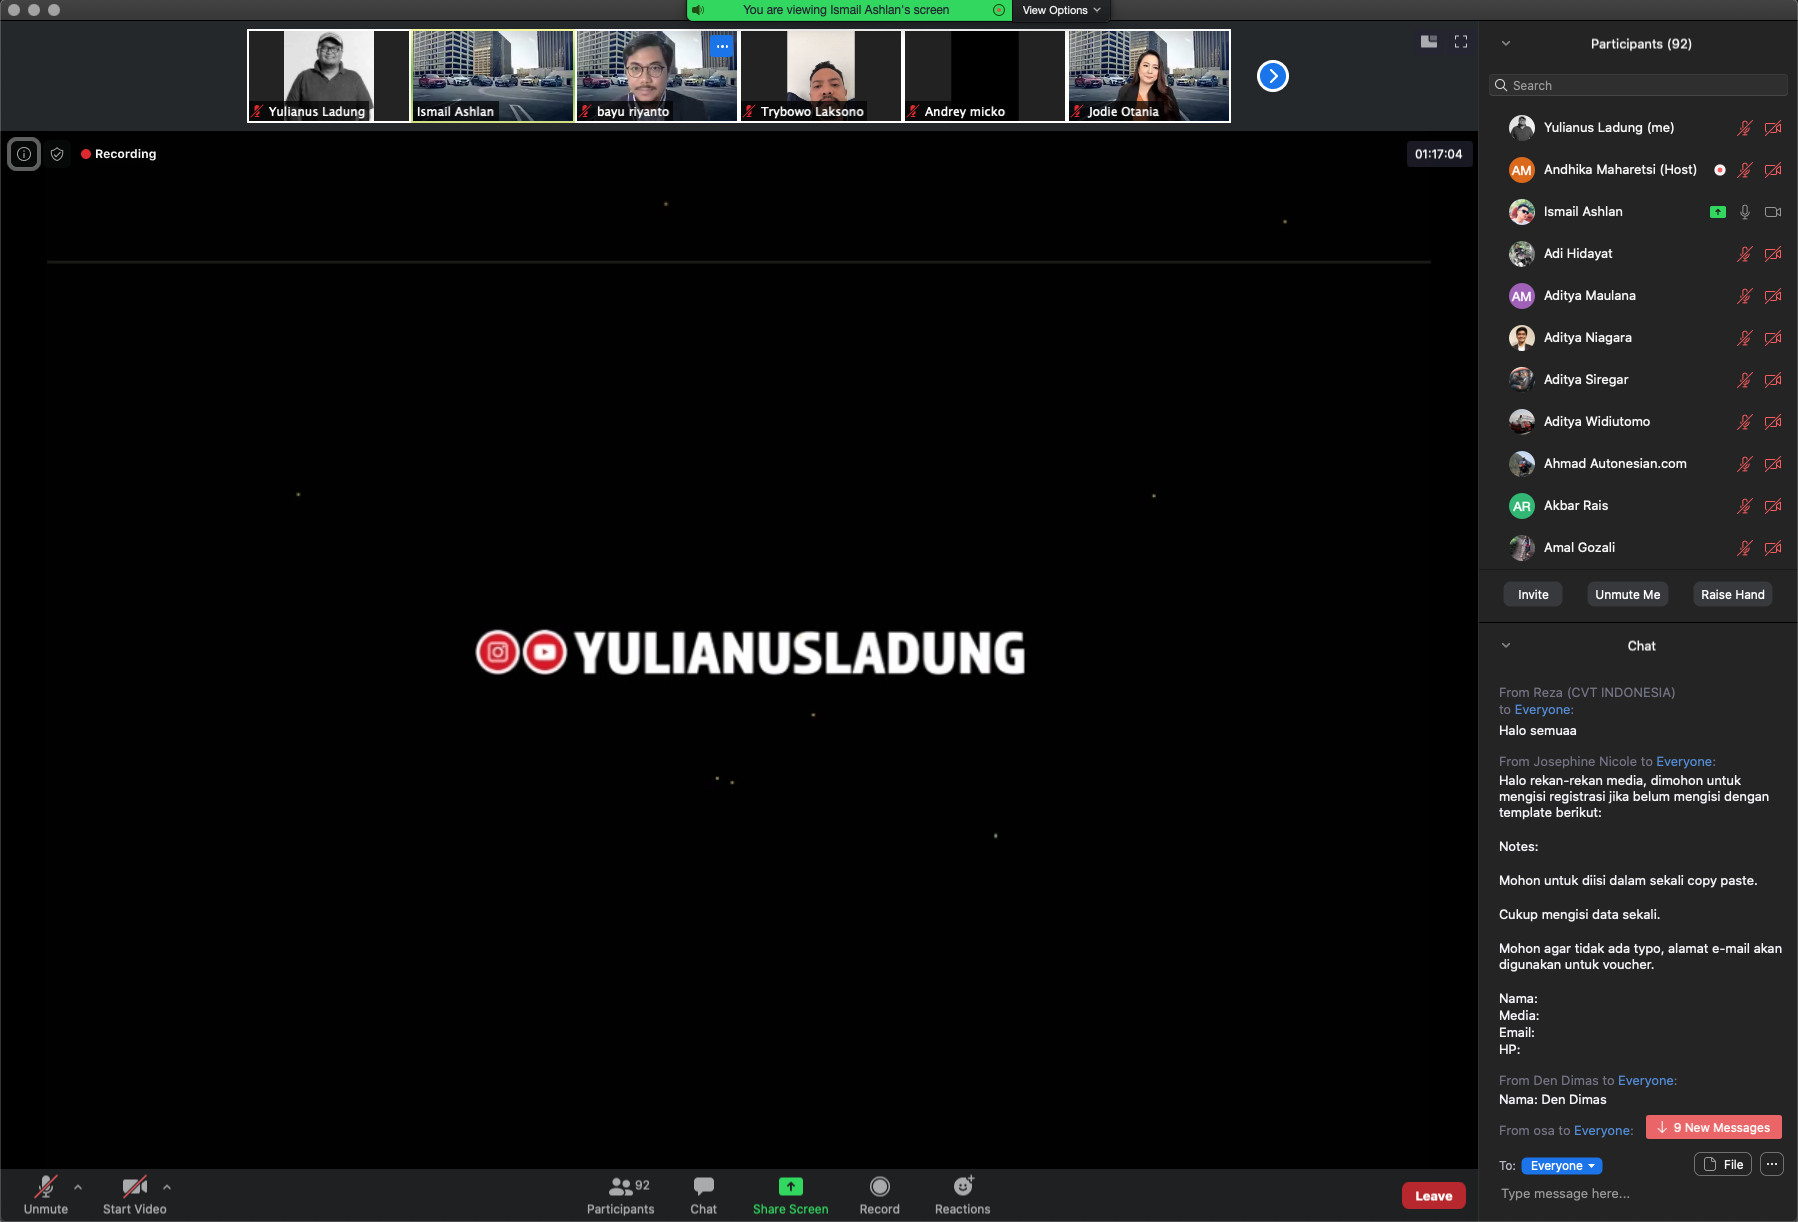1798x1222 pixels.
Task: Click the Share Screen icon
Action: (x=790, y=1187)
